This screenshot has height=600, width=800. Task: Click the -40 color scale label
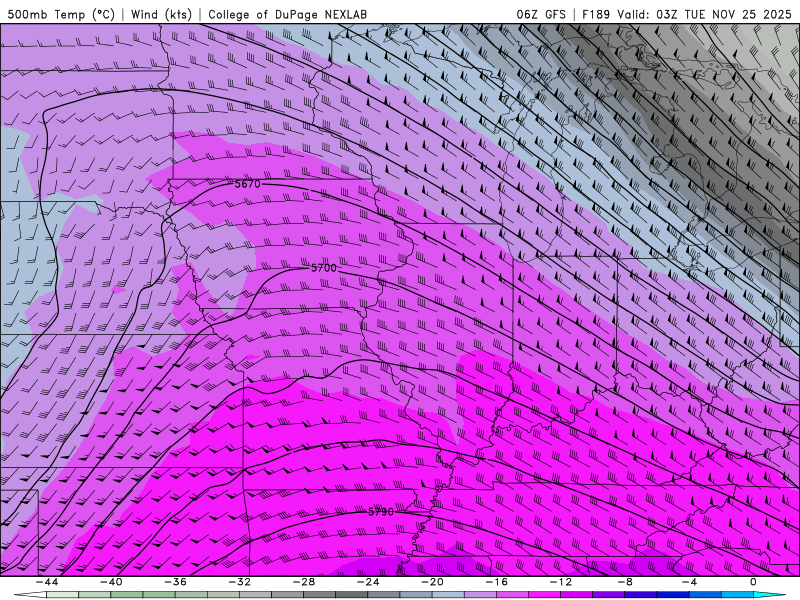pos(111,582)
